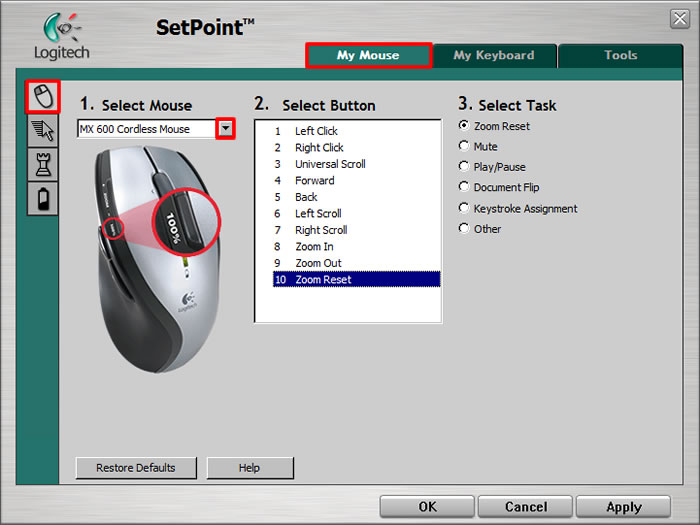Screen dimensions: 700x525
Task: Switch to the My Keyboard tab
Action: tap(494, 55)
